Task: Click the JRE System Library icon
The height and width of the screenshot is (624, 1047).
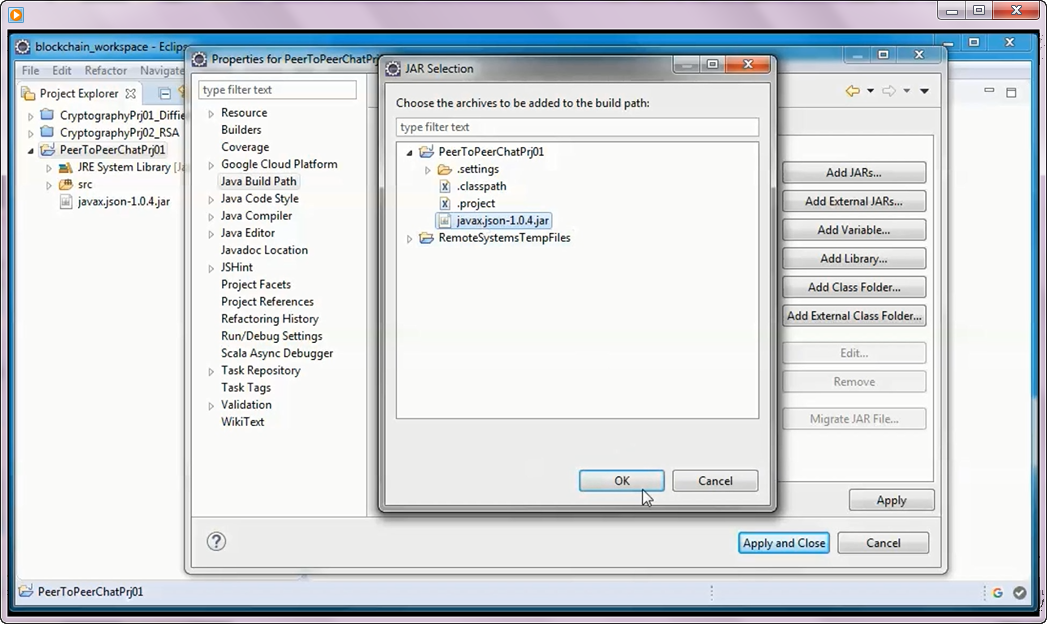Action: (63, 167)
